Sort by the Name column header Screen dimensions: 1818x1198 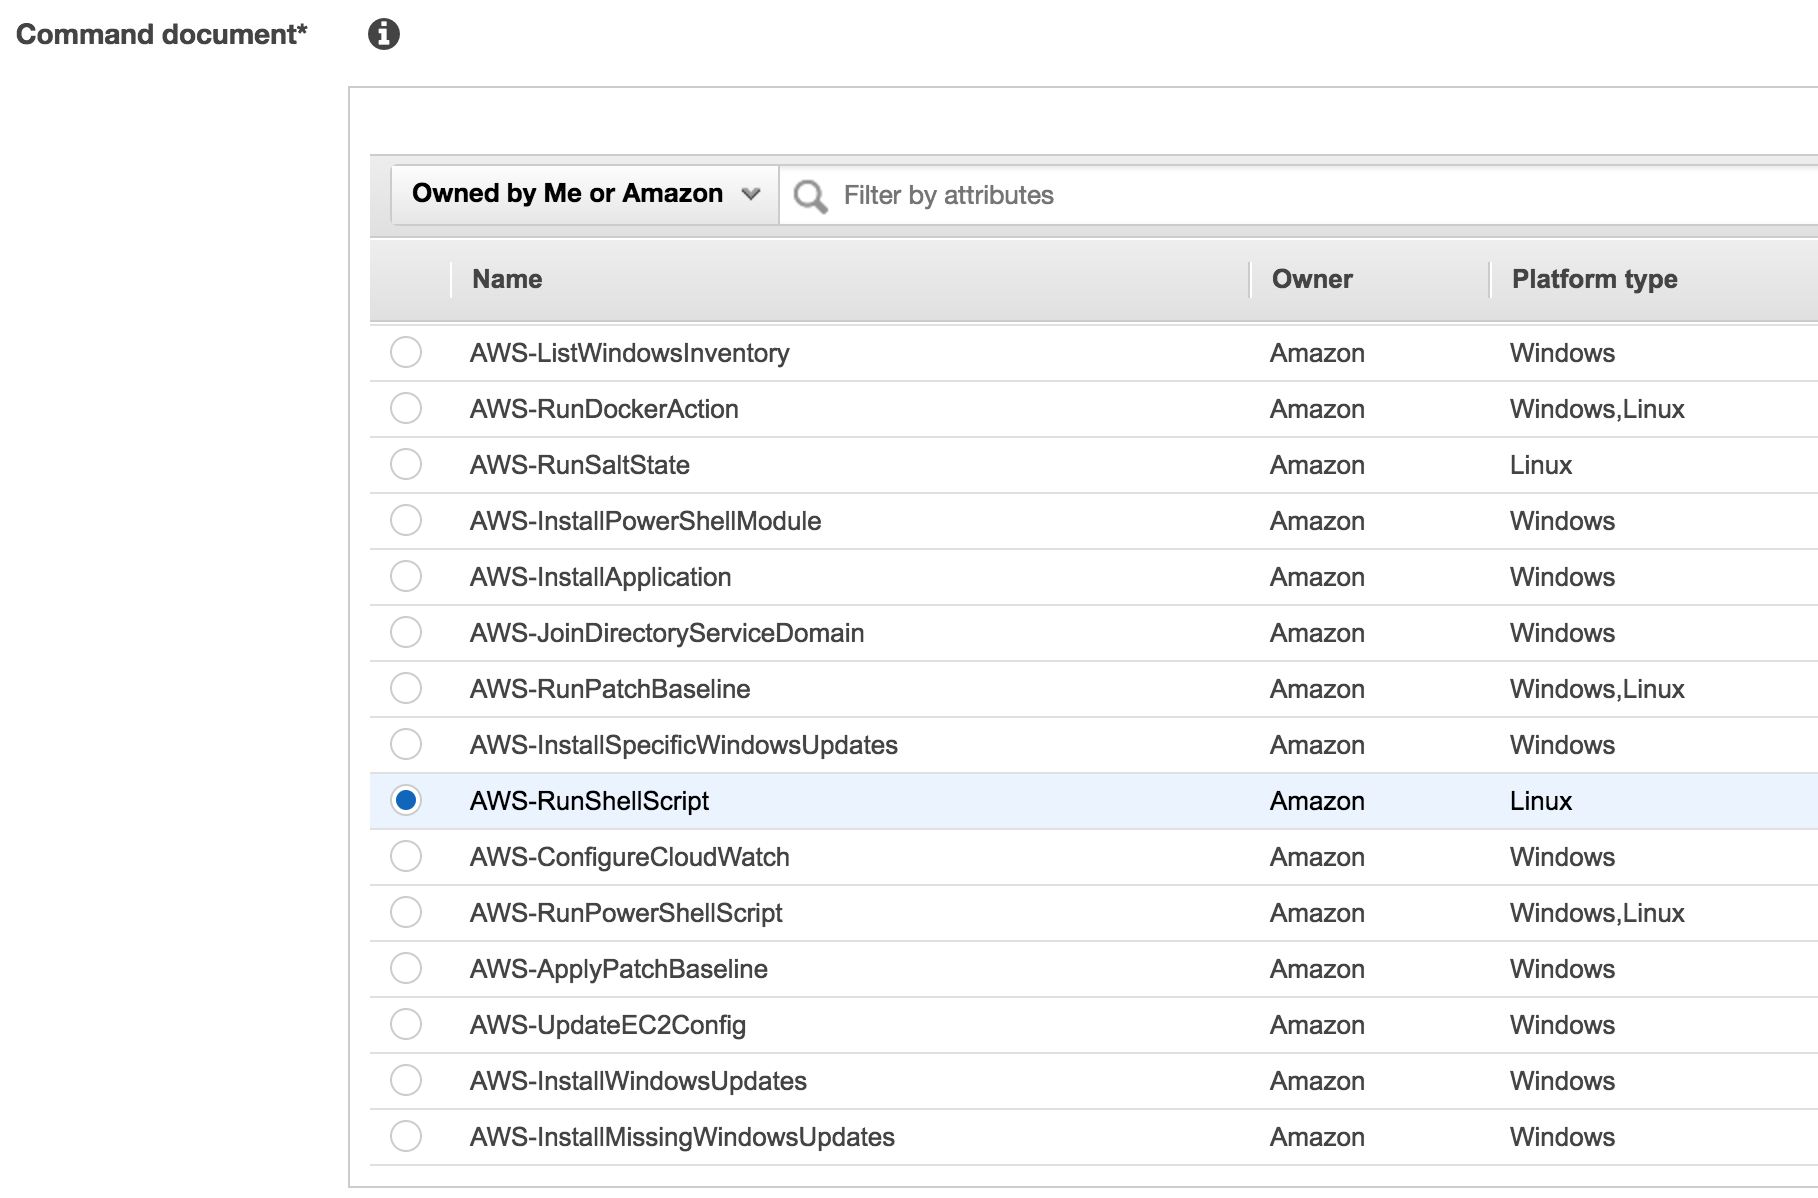click(507, 279)
